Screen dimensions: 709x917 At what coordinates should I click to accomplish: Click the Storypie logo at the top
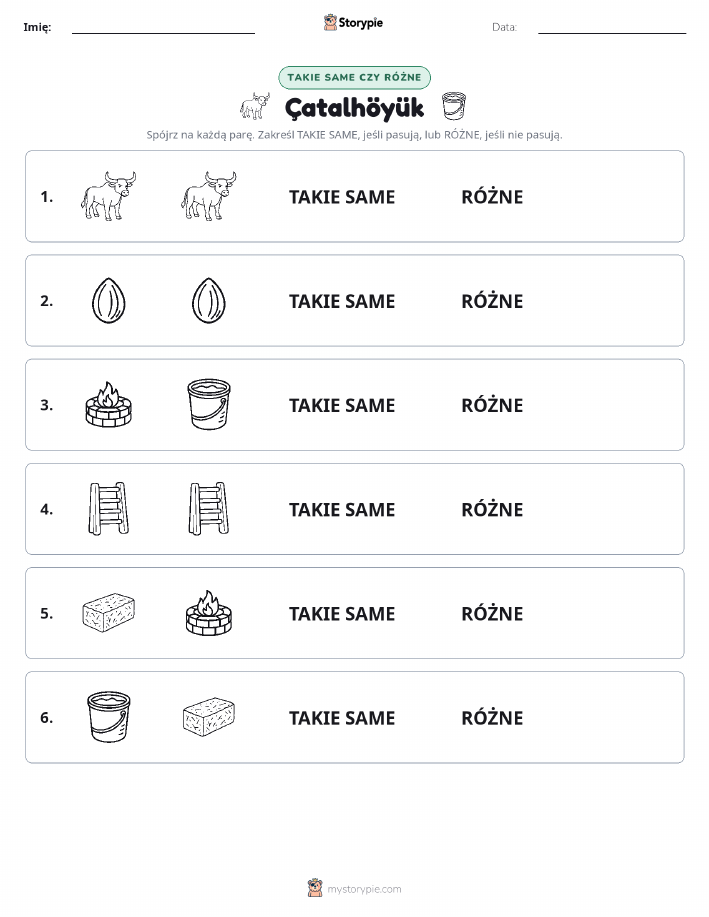pos(353,22)
